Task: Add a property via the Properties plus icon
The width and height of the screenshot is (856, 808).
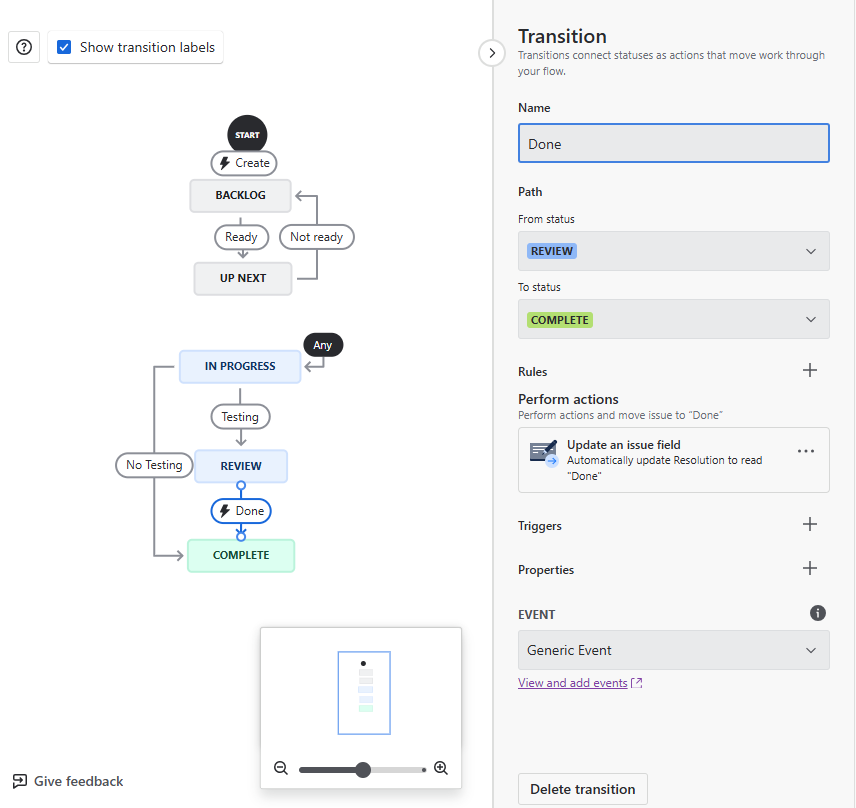Action: point(810,568)
